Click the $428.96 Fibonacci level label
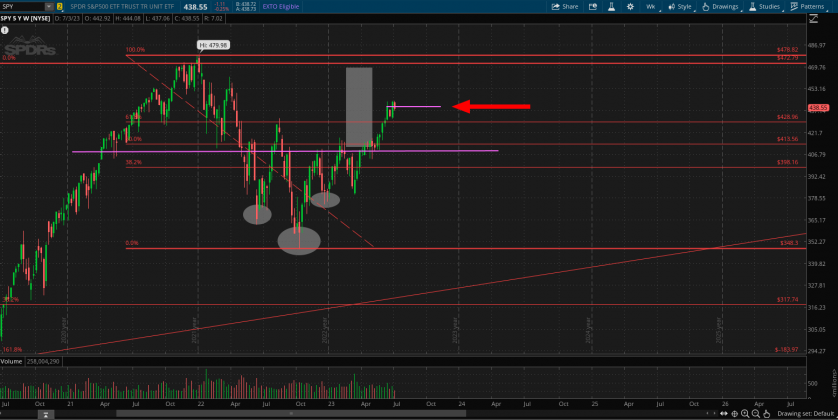 [787, 116]
